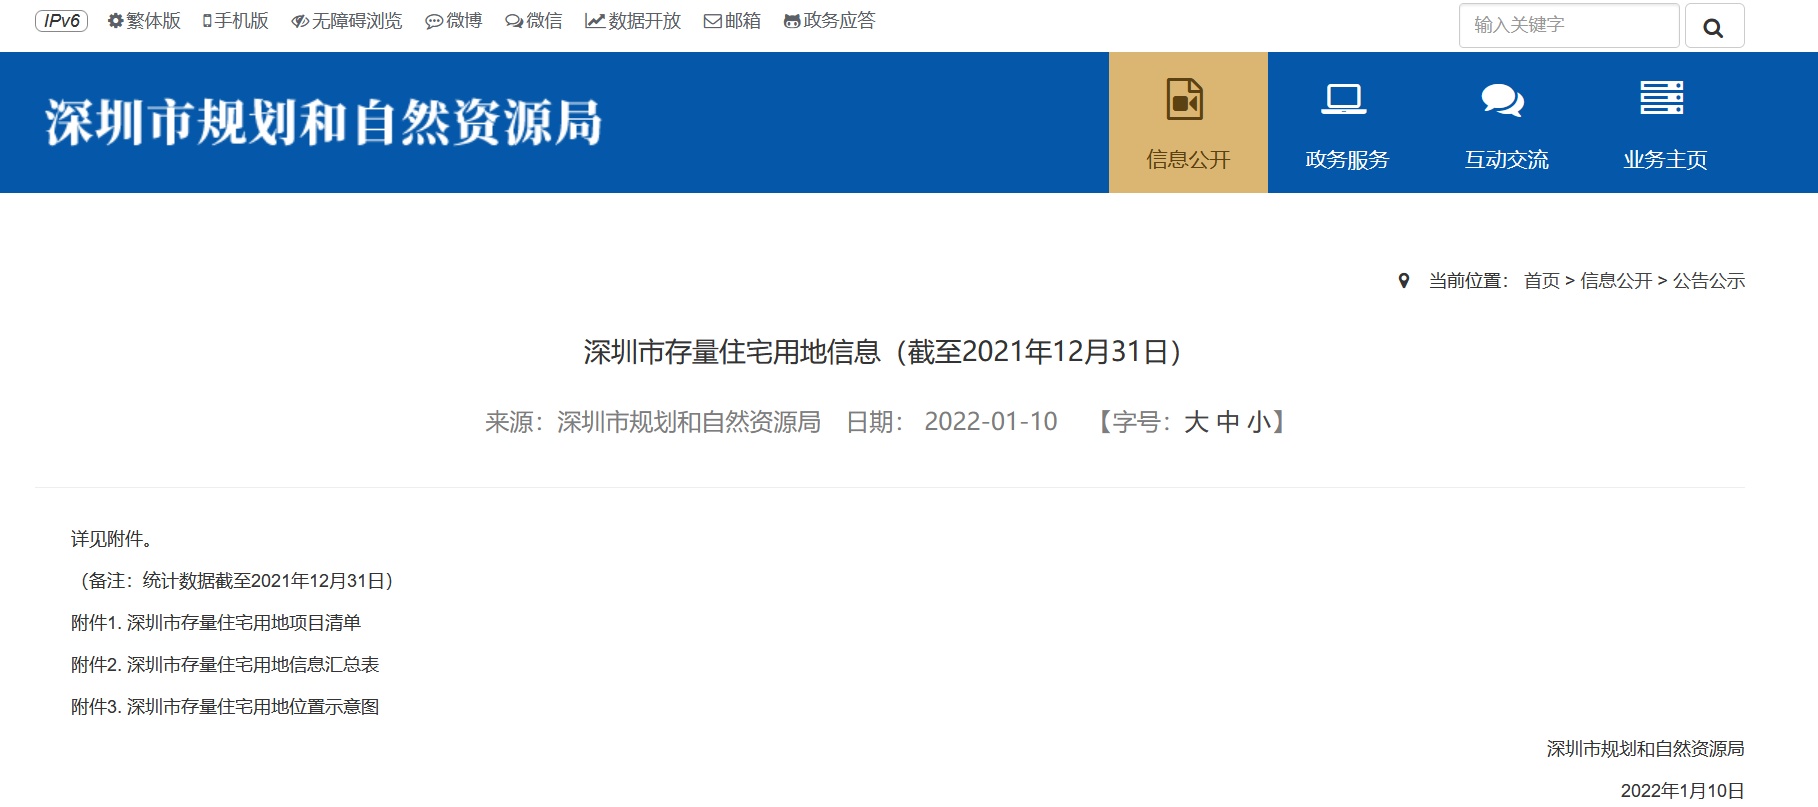Open attachment 附件1 深圳市存量住宅用地项目清单
Viewport: 1818px width, 807px height.
pos(216,623)
